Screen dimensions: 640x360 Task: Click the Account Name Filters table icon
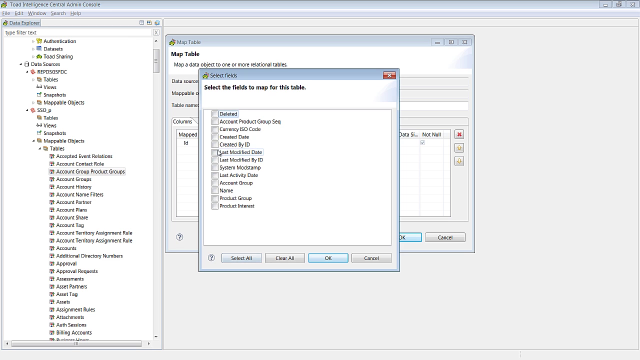52,194
